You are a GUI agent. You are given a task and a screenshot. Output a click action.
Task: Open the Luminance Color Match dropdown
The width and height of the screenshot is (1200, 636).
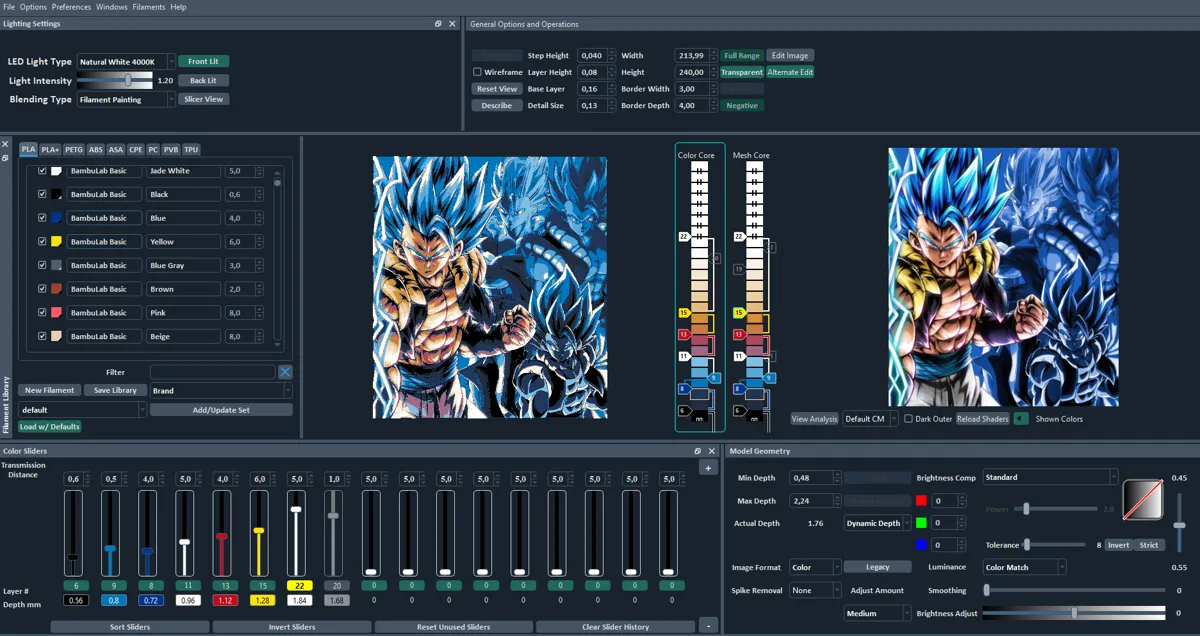[x=1024, y=567]
